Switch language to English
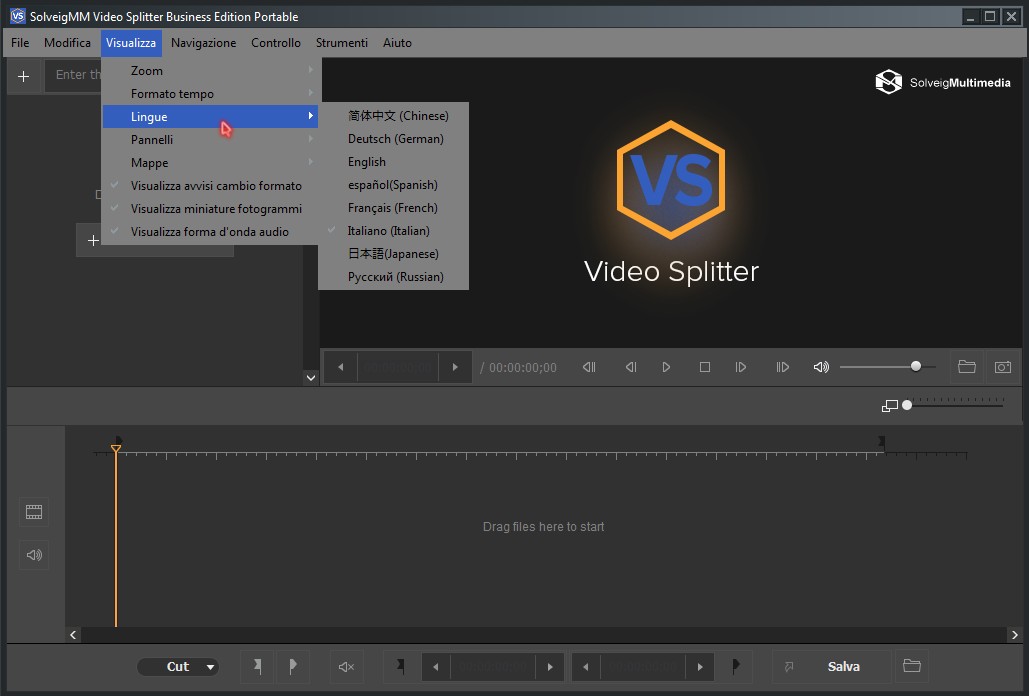 [394, 161]
